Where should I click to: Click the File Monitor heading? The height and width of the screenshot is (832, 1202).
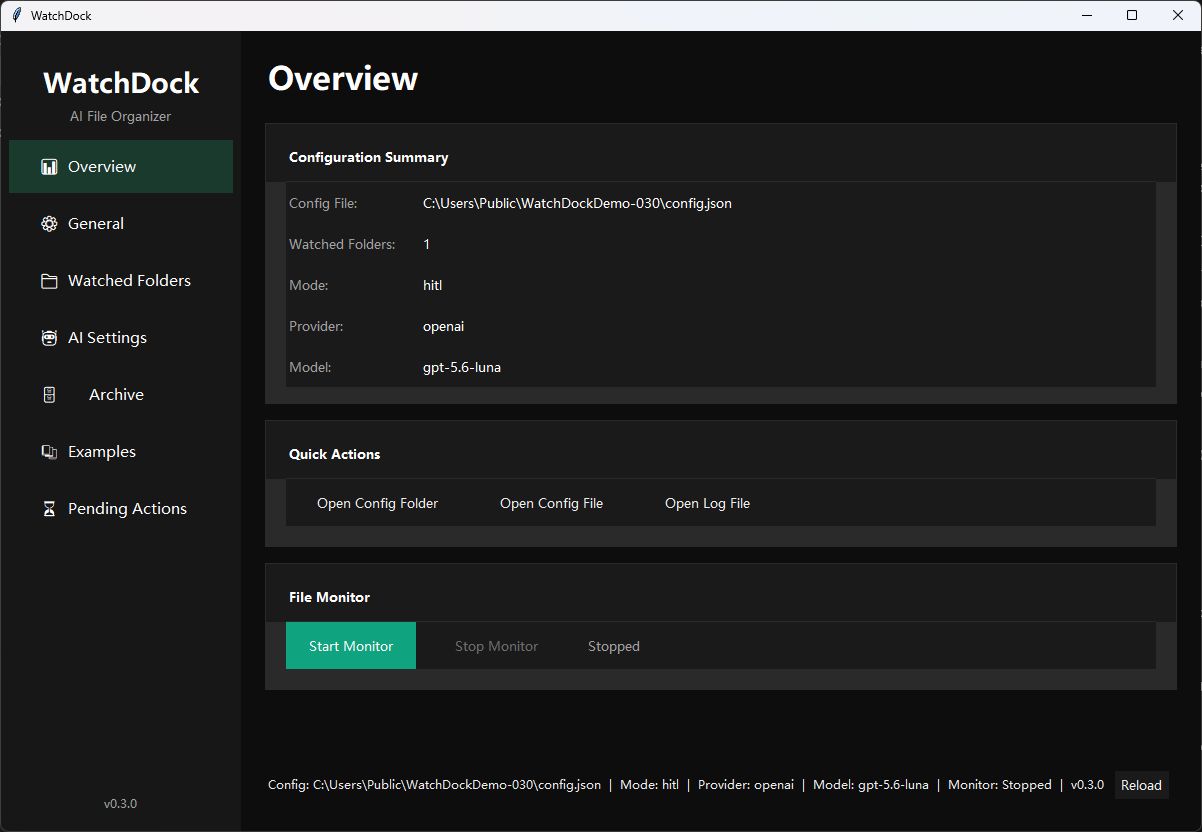[330, 597]
